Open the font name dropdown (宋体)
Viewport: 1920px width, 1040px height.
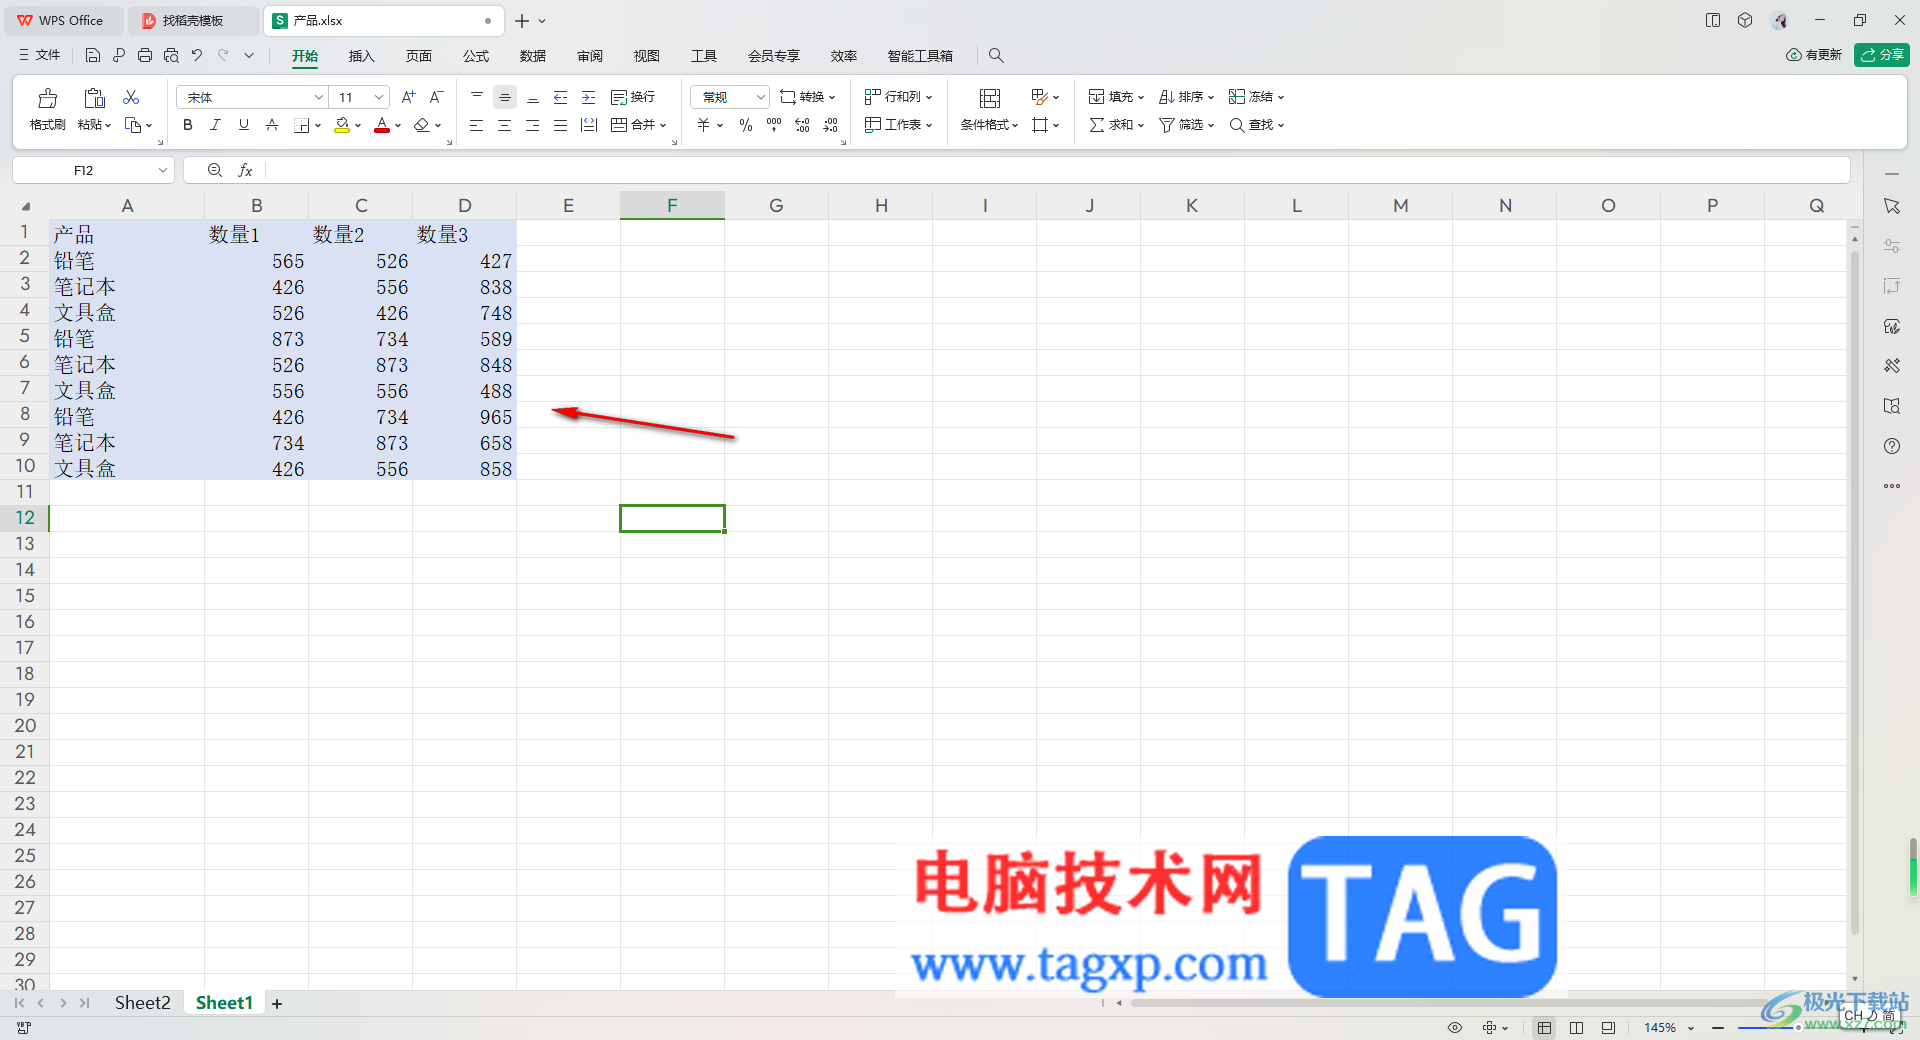click(x=319, y=97)
